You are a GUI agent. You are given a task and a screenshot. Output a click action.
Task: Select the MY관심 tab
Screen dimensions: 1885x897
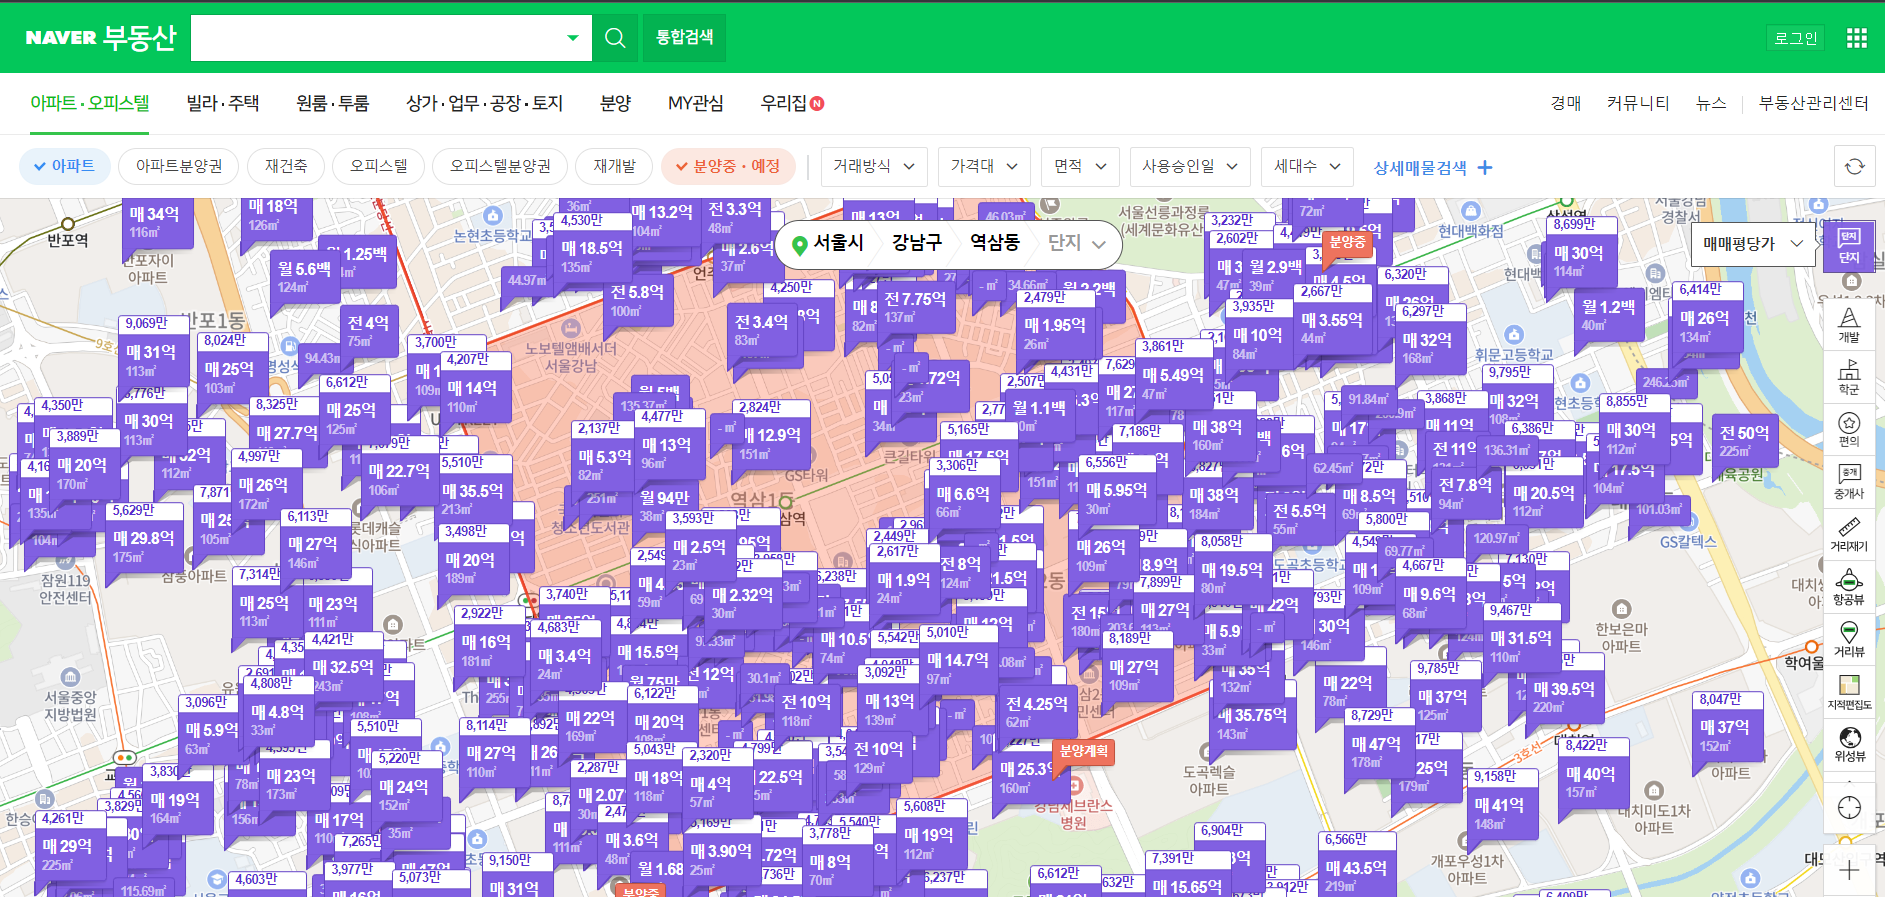[696, 103]
